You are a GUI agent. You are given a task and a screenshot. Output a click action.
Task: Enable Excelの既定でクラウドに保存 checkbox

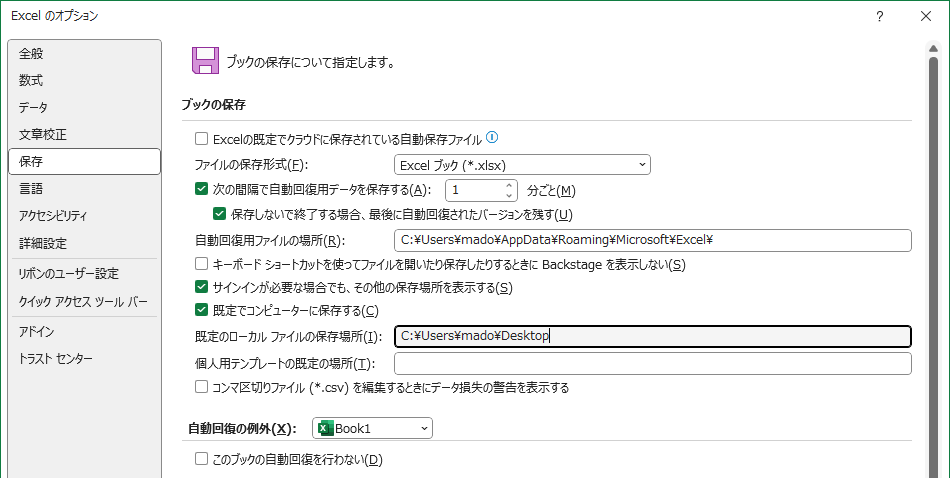pos(201,139)
